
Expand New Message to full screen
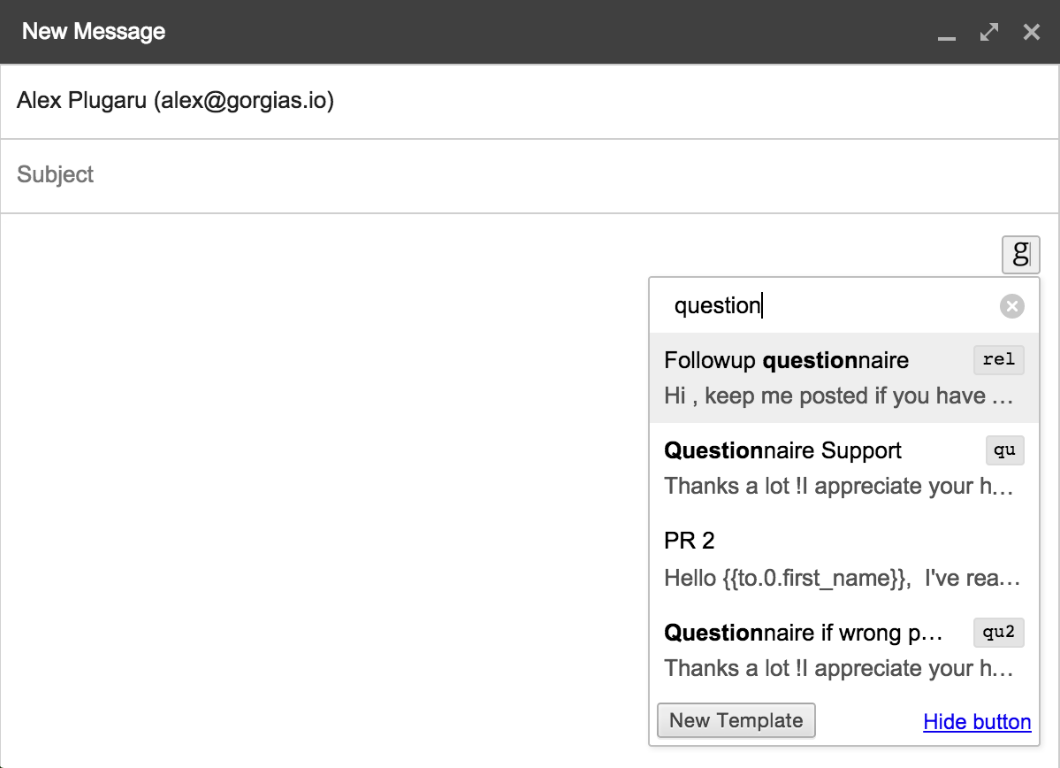click(x=989, y=32)
